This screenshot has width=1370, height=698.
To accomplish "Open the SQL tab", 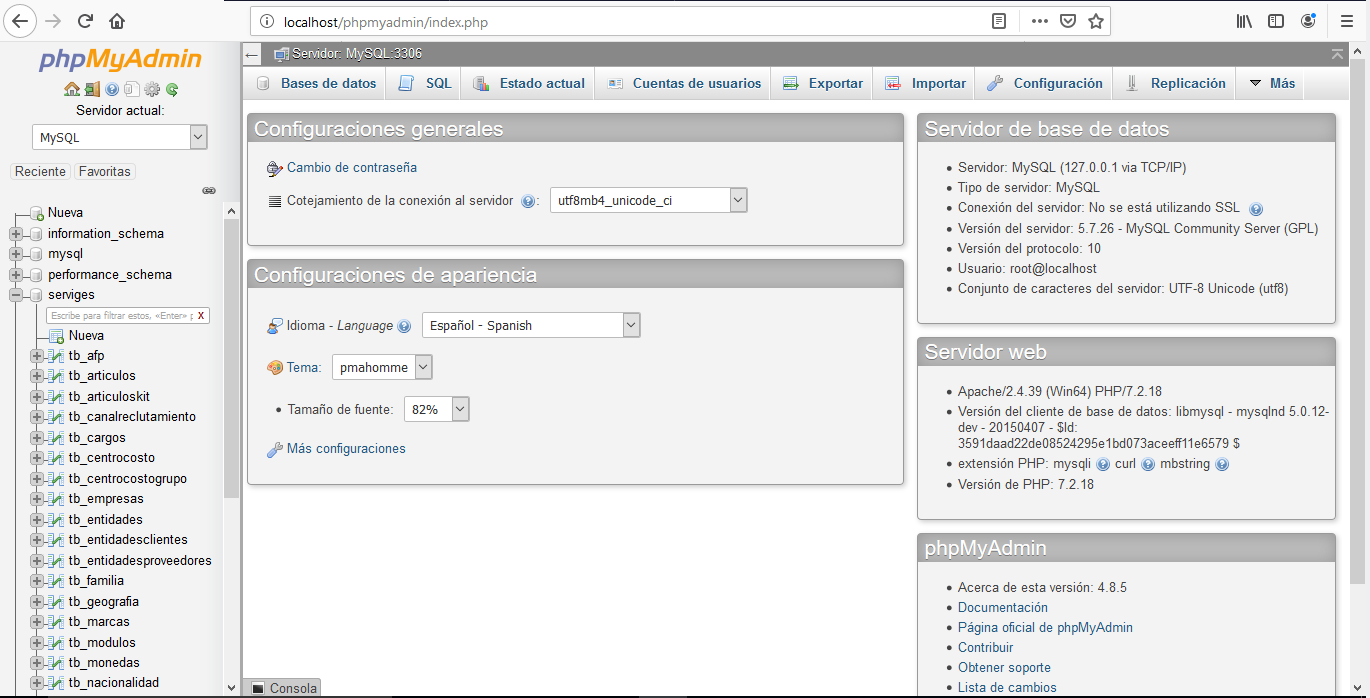I will 425,84.
